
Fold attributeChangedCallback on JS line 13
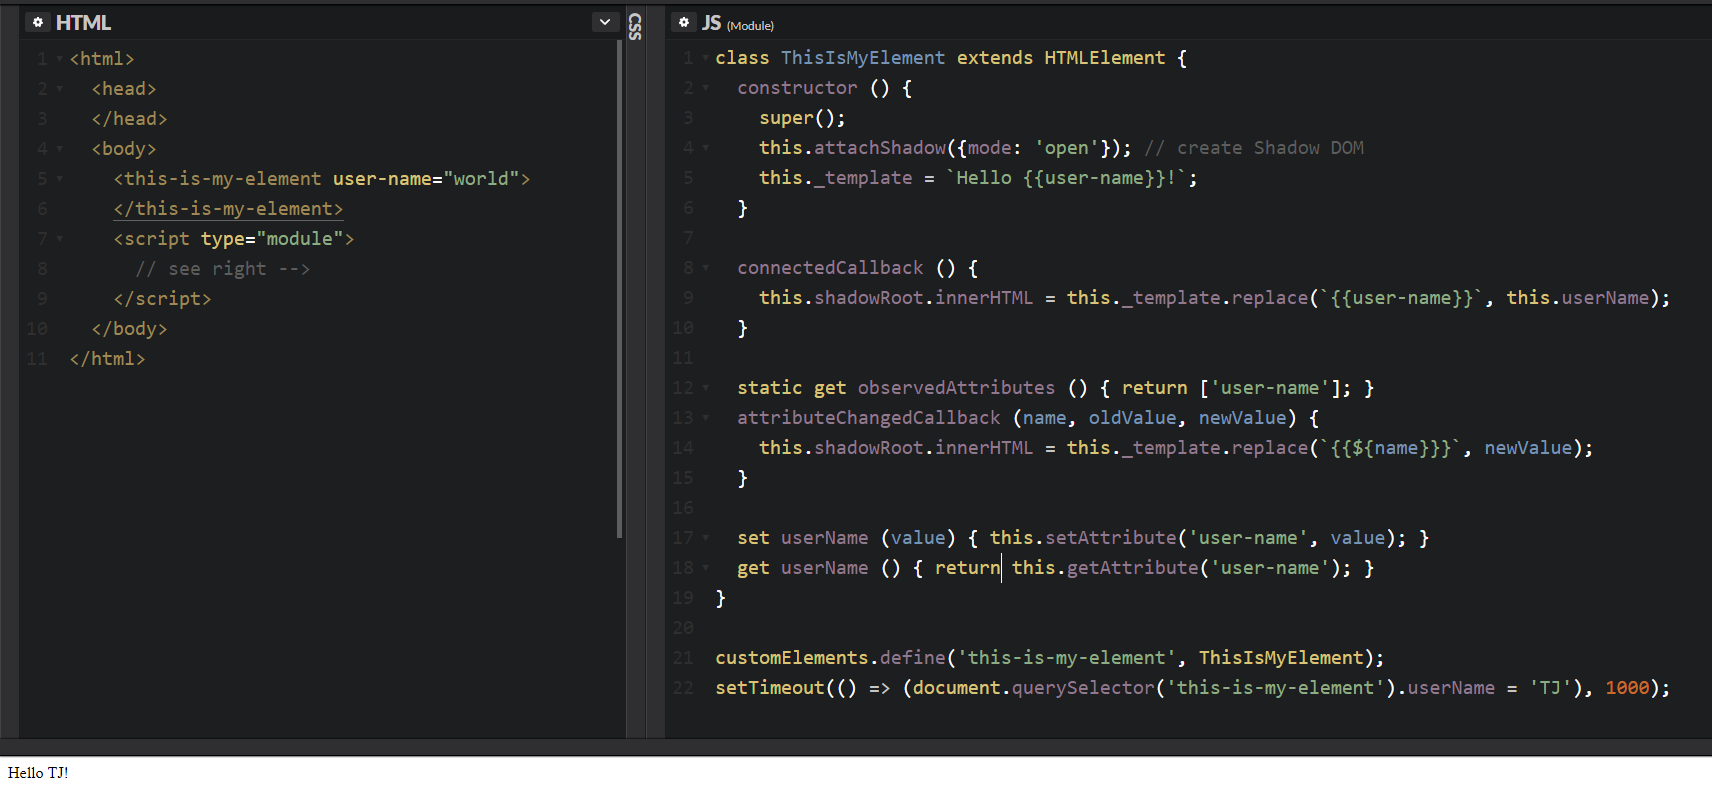[706, 418]
